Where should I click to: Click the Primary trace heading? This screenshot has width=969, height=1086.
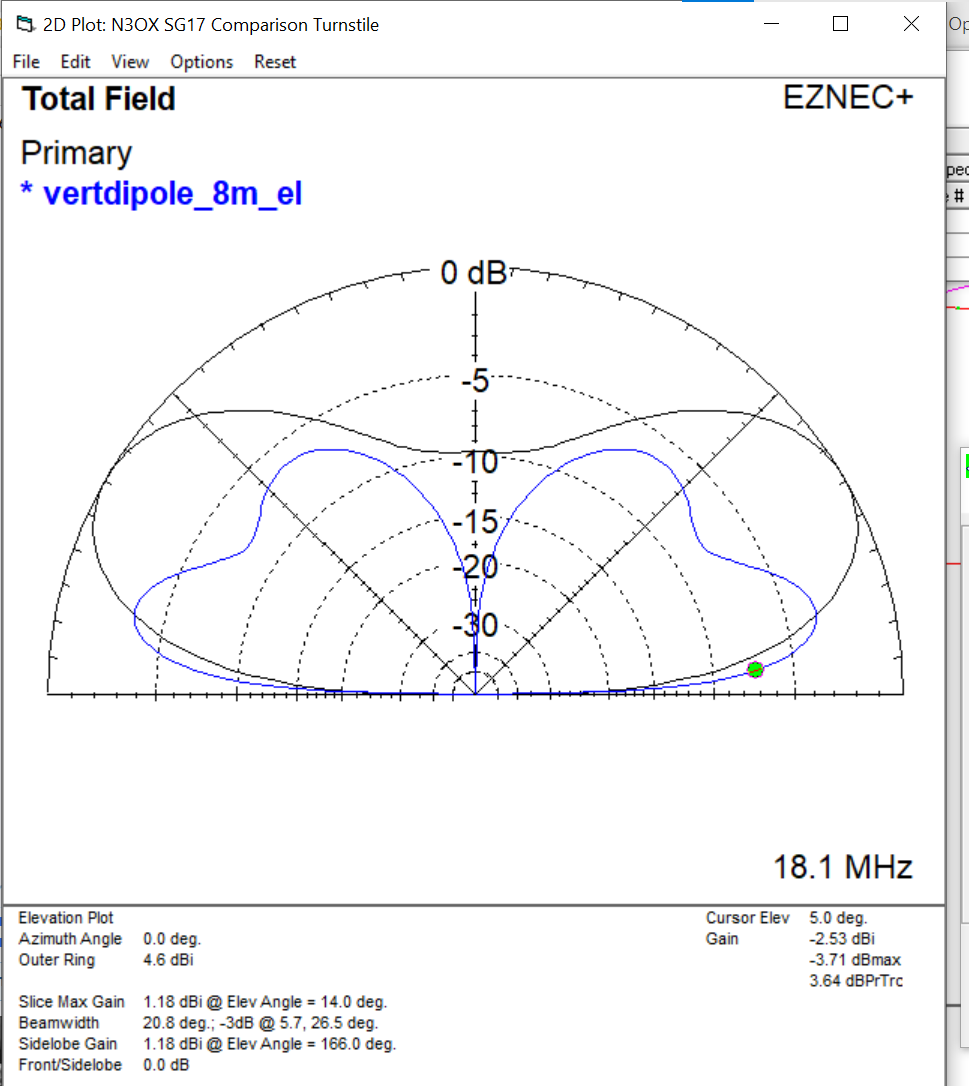[x=76, y=153]
